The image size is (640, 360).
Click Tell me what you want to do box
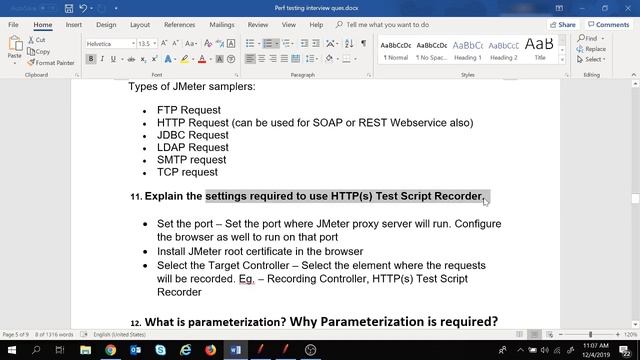click(x=382, y=24)
